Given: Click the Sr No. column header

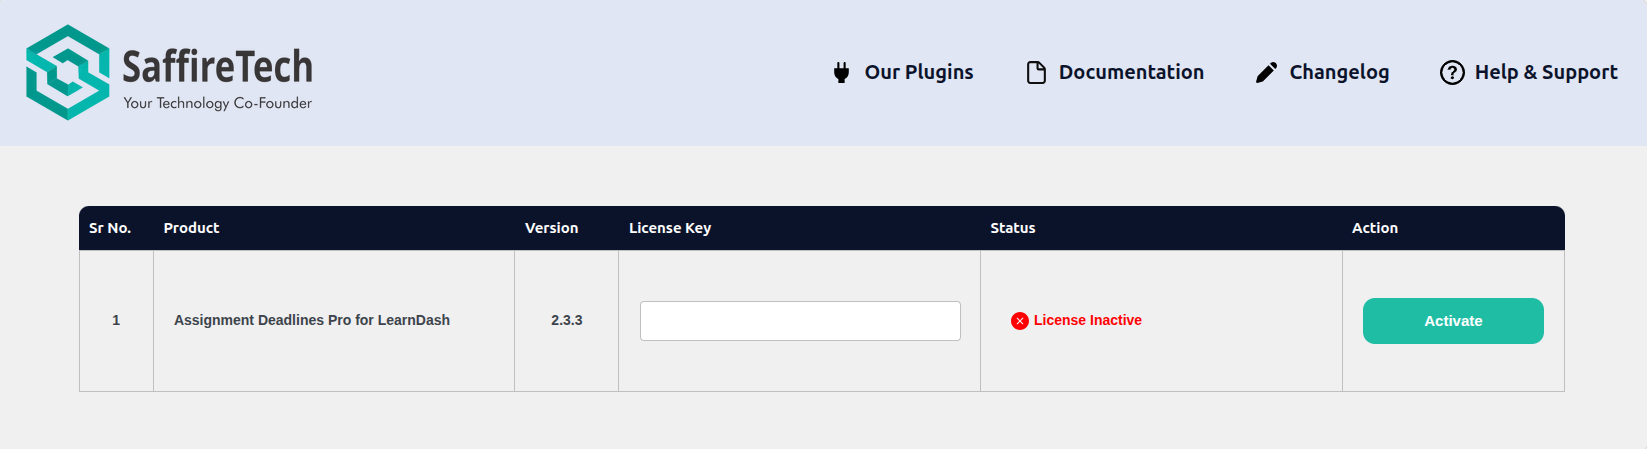Looking at the screenshot, I should (x=110, y=228).
